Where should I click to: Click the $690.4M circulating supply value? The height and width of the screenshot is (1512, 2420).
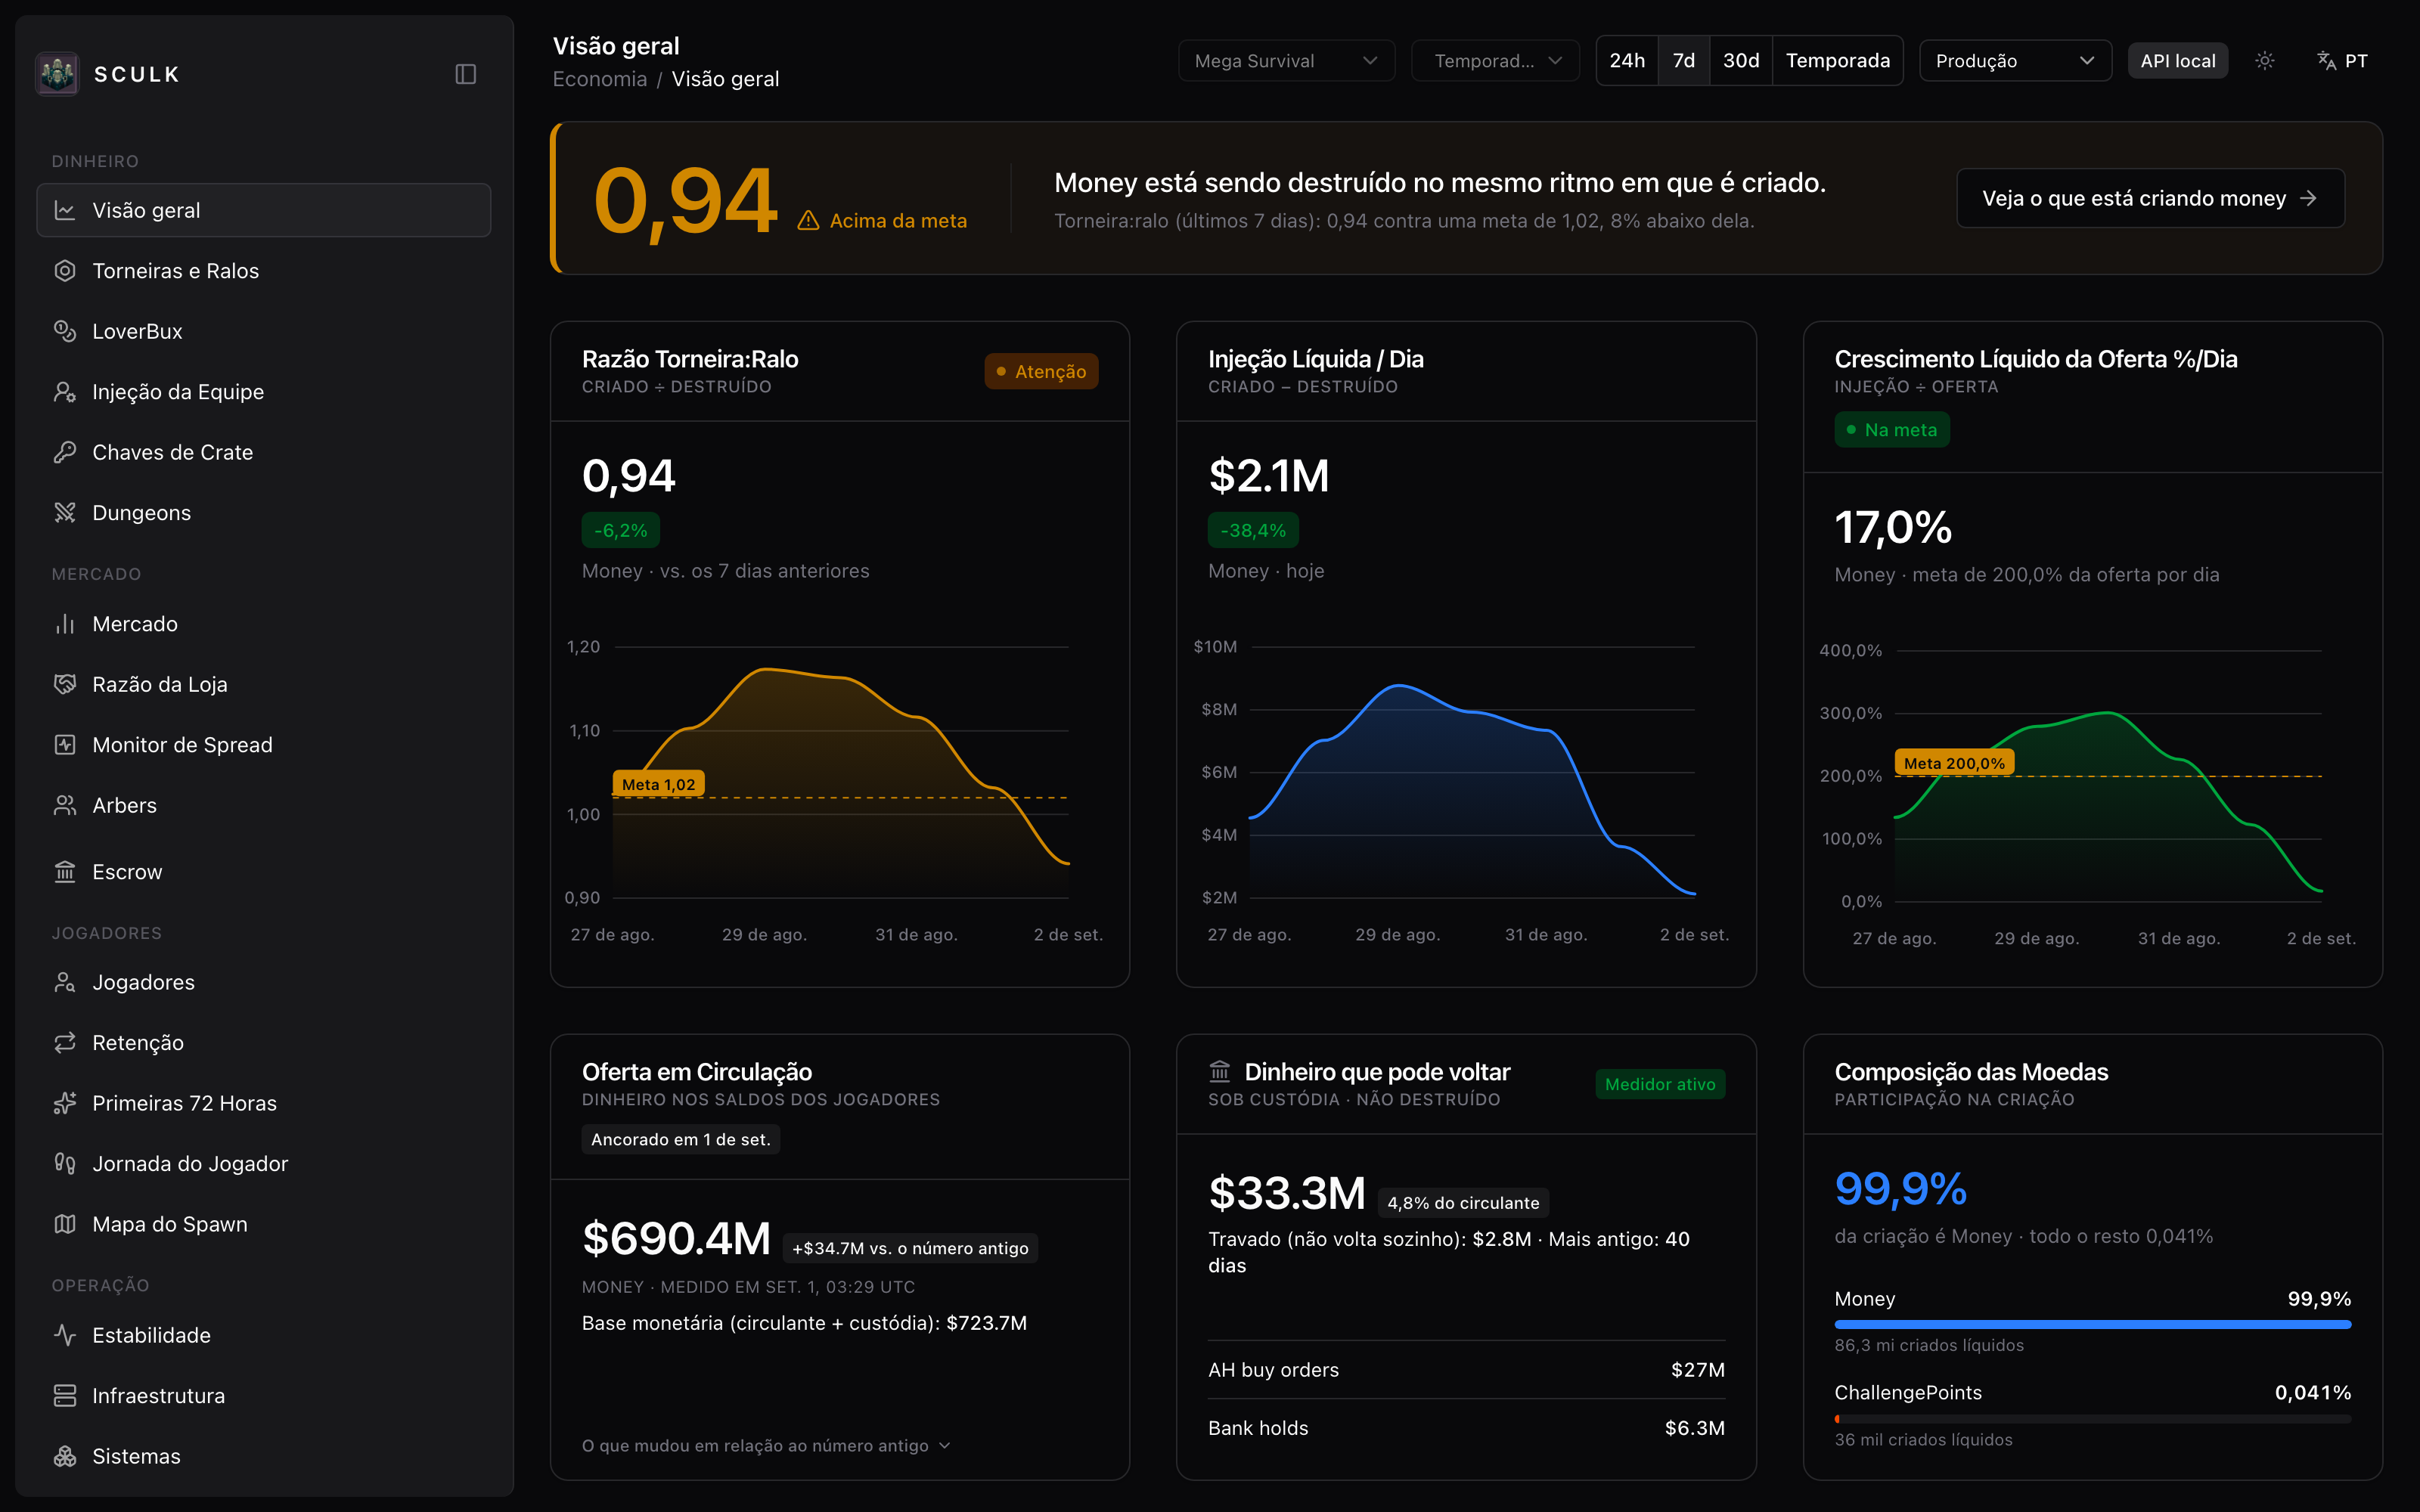coord(676,1239)
